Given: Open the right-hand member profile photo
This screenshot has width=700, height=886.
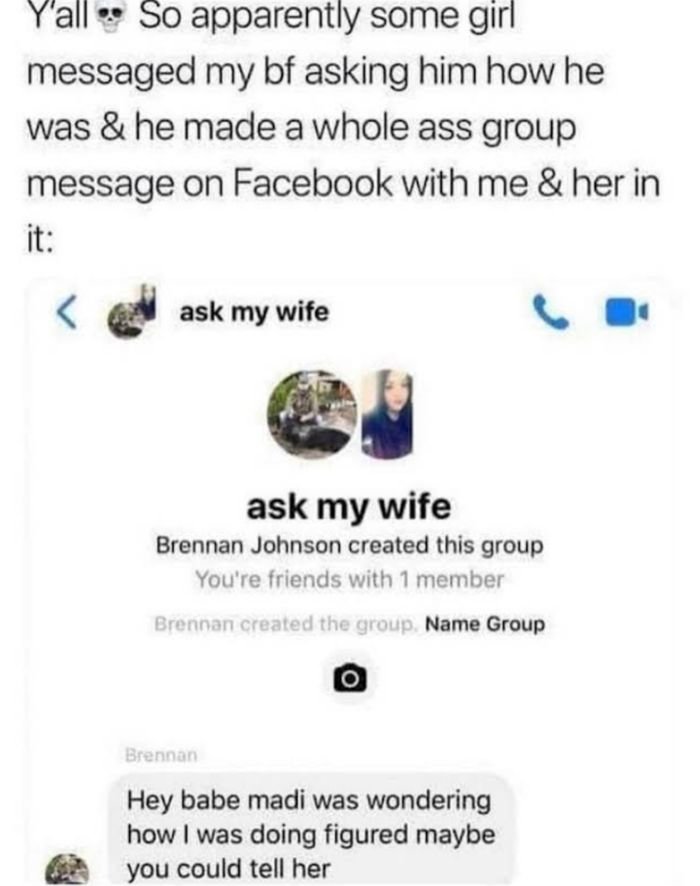Looking at the screenshot, I should coord(387,414).
